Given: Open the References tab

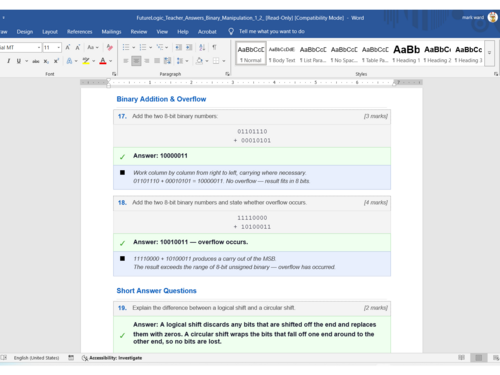Looking at the screenshot, I should [x=80, y=32].
